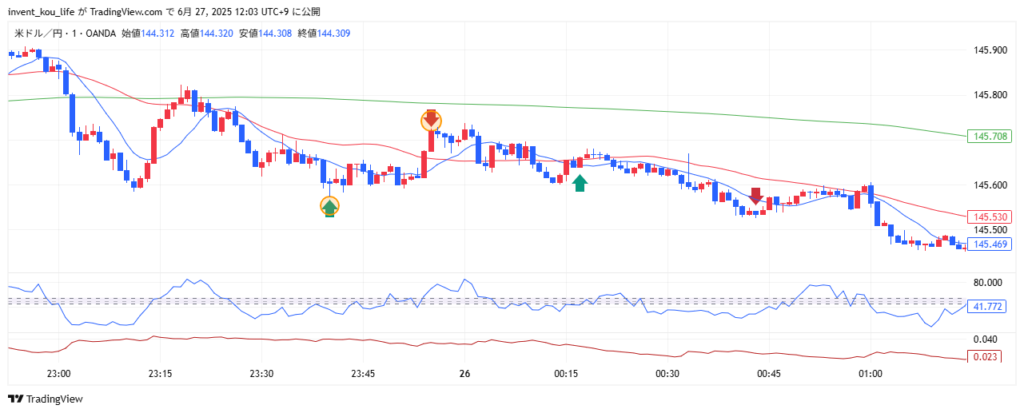Click the 安値 144.308 low value

(266, 33)
